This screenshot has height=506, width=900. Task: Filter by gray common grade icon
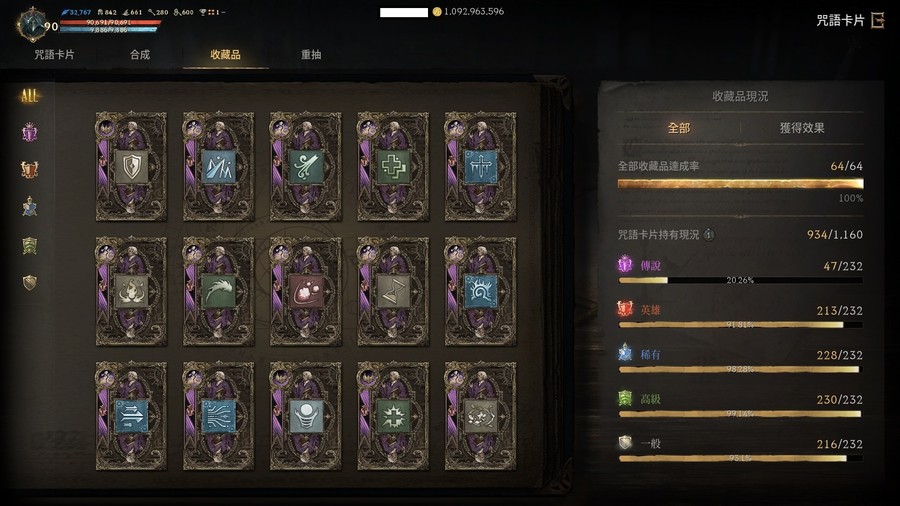(29, 282)
